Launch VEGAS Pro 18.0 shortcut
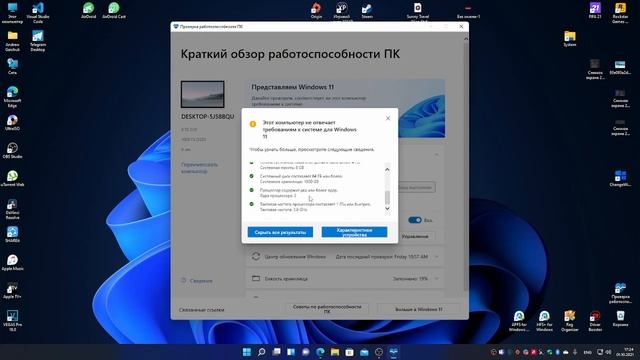Screen dimensions: 640x360 coord(12,321)
